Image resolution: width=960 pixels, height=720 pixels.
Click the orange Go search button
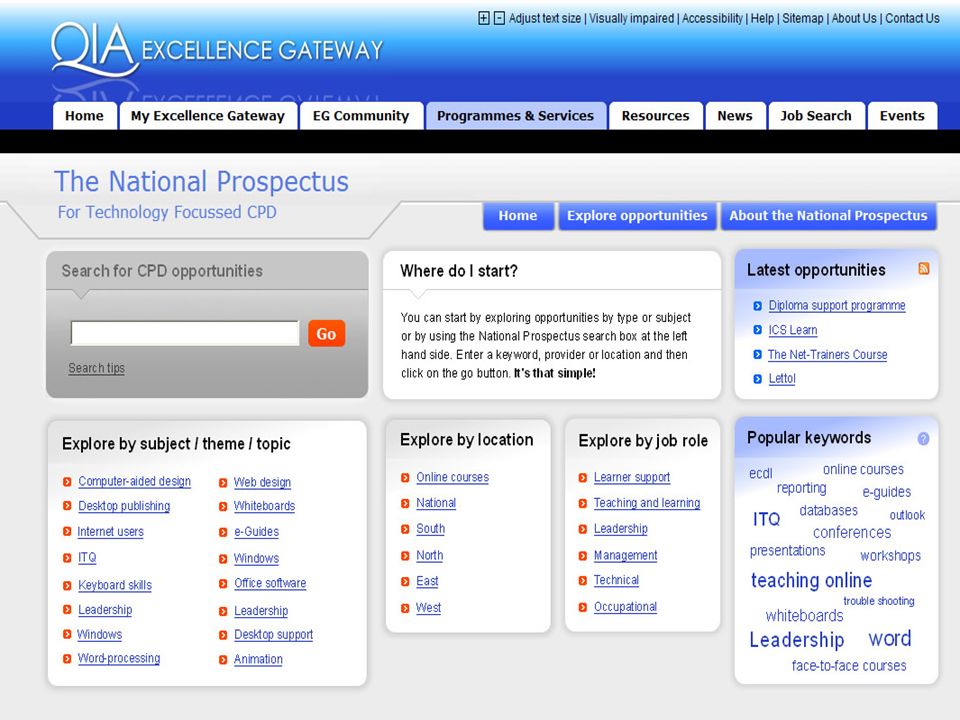click(x=326, y=334)
